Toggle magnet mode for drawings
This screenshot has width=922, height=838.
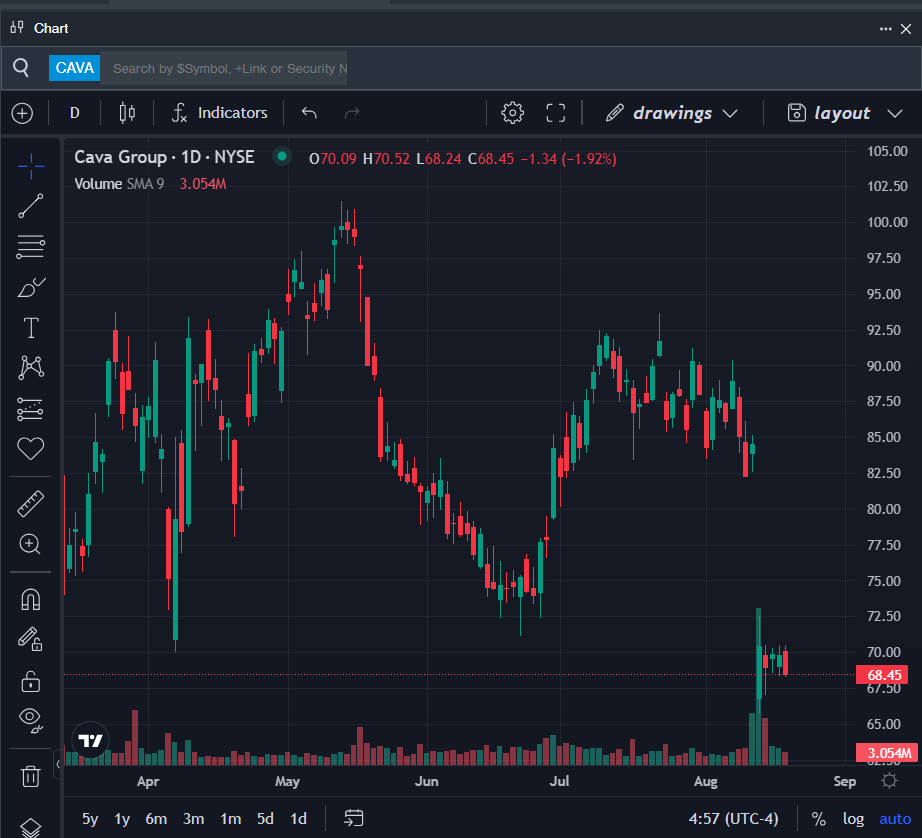click(x=31, y=599)
